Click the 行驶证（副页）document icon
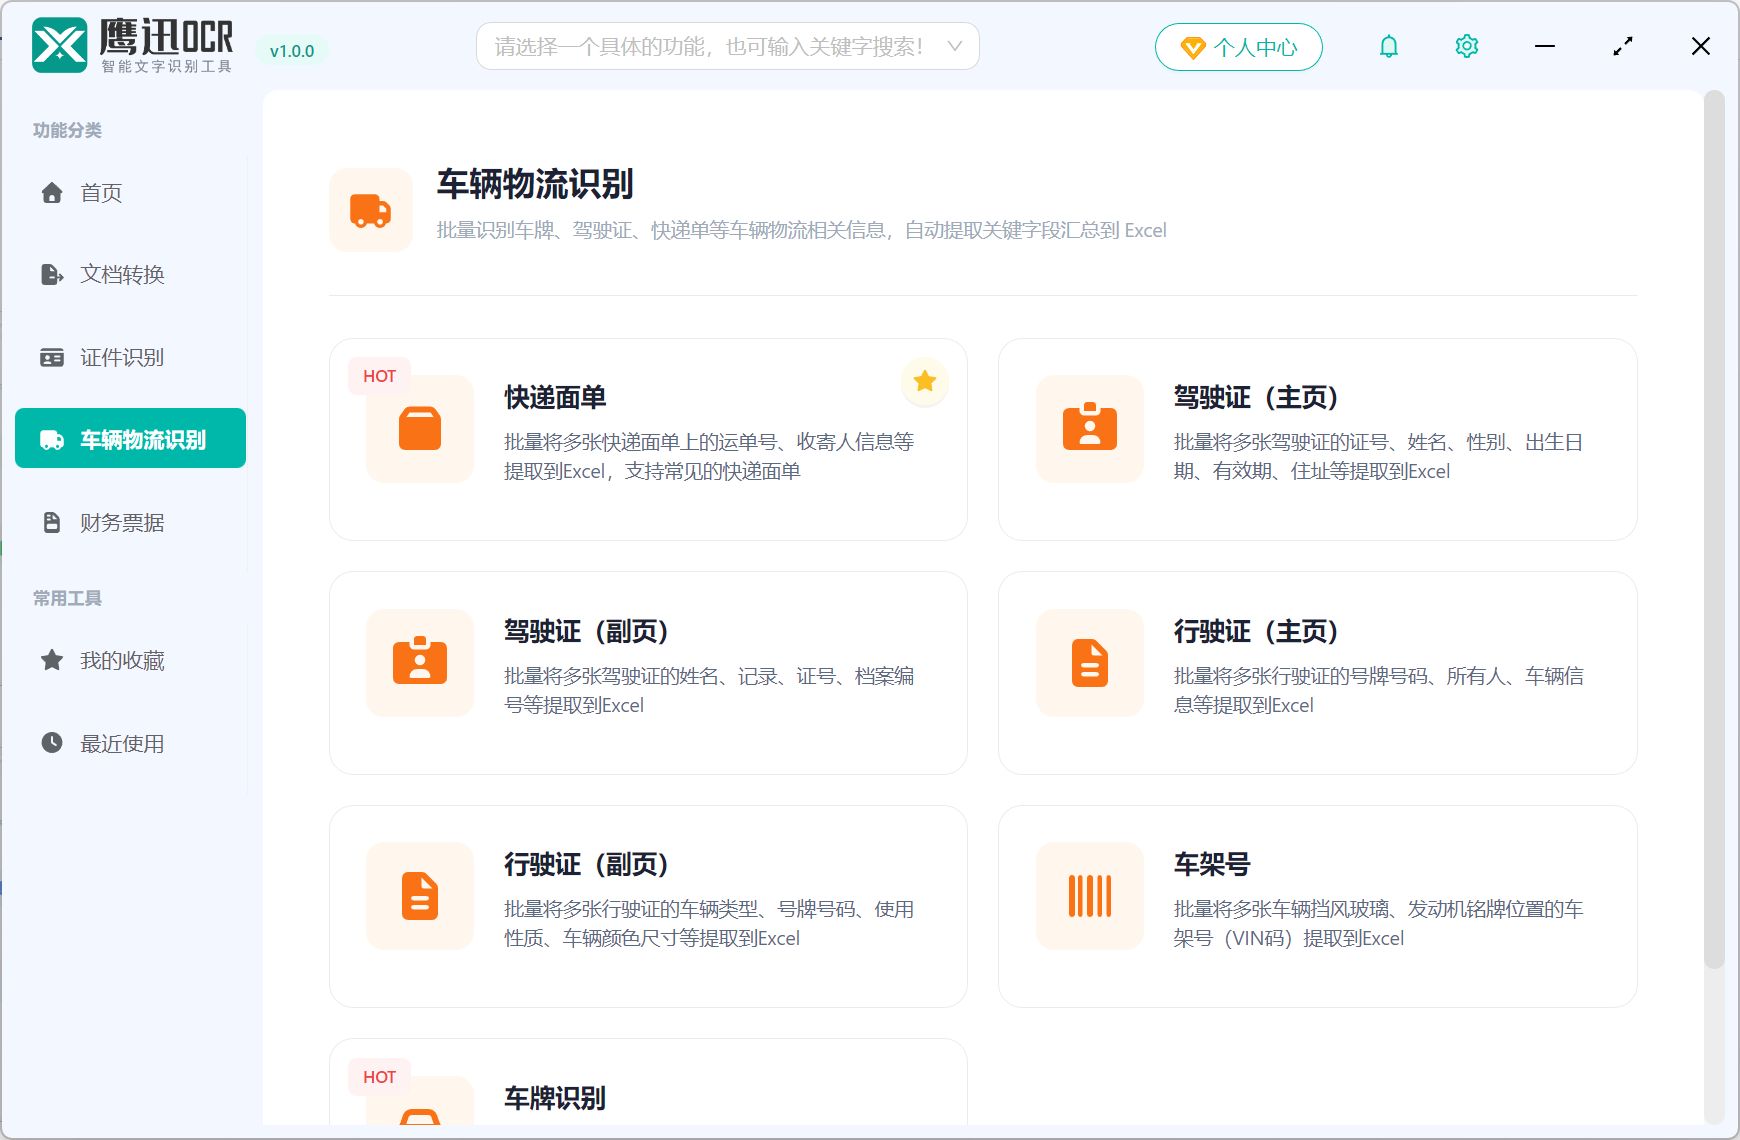Image resolution: width=1740 pixels, height=1140 pixels. coord(419,895)
